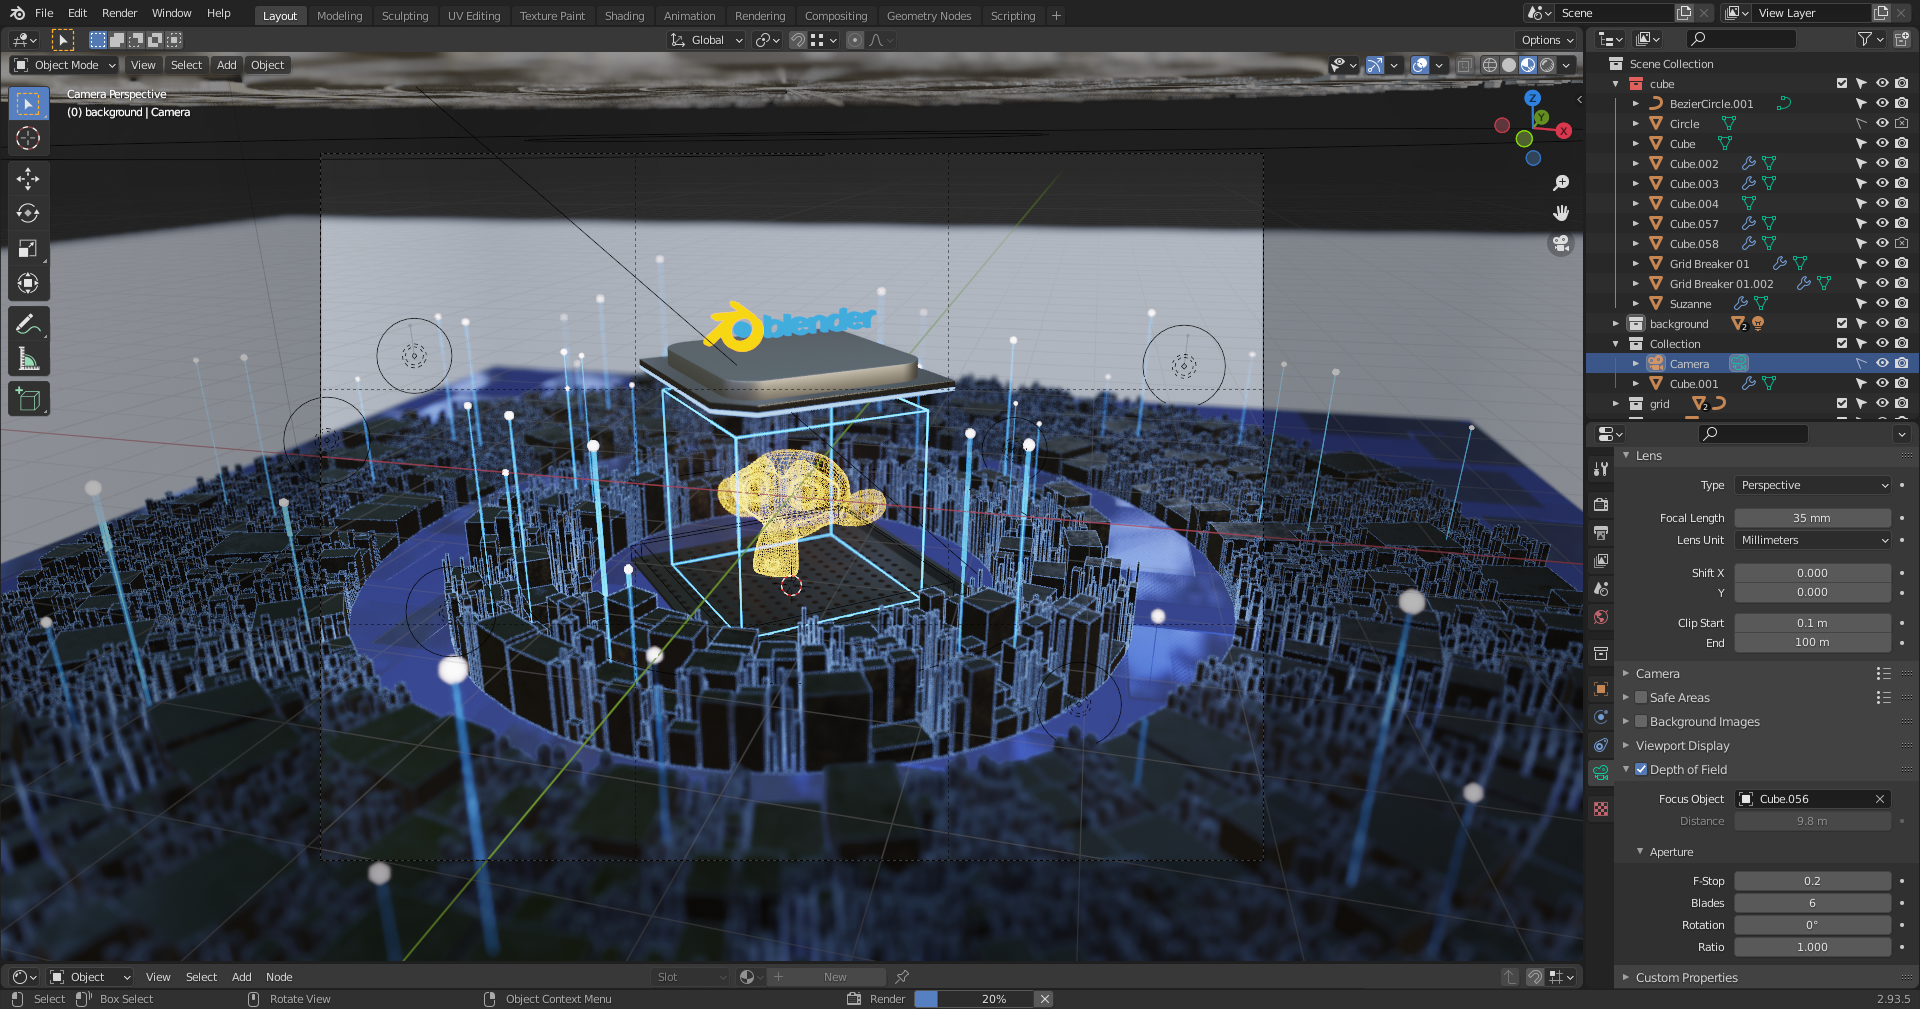
Task: Open the Scene properties tab
Action: click(x=1601, y=589)
